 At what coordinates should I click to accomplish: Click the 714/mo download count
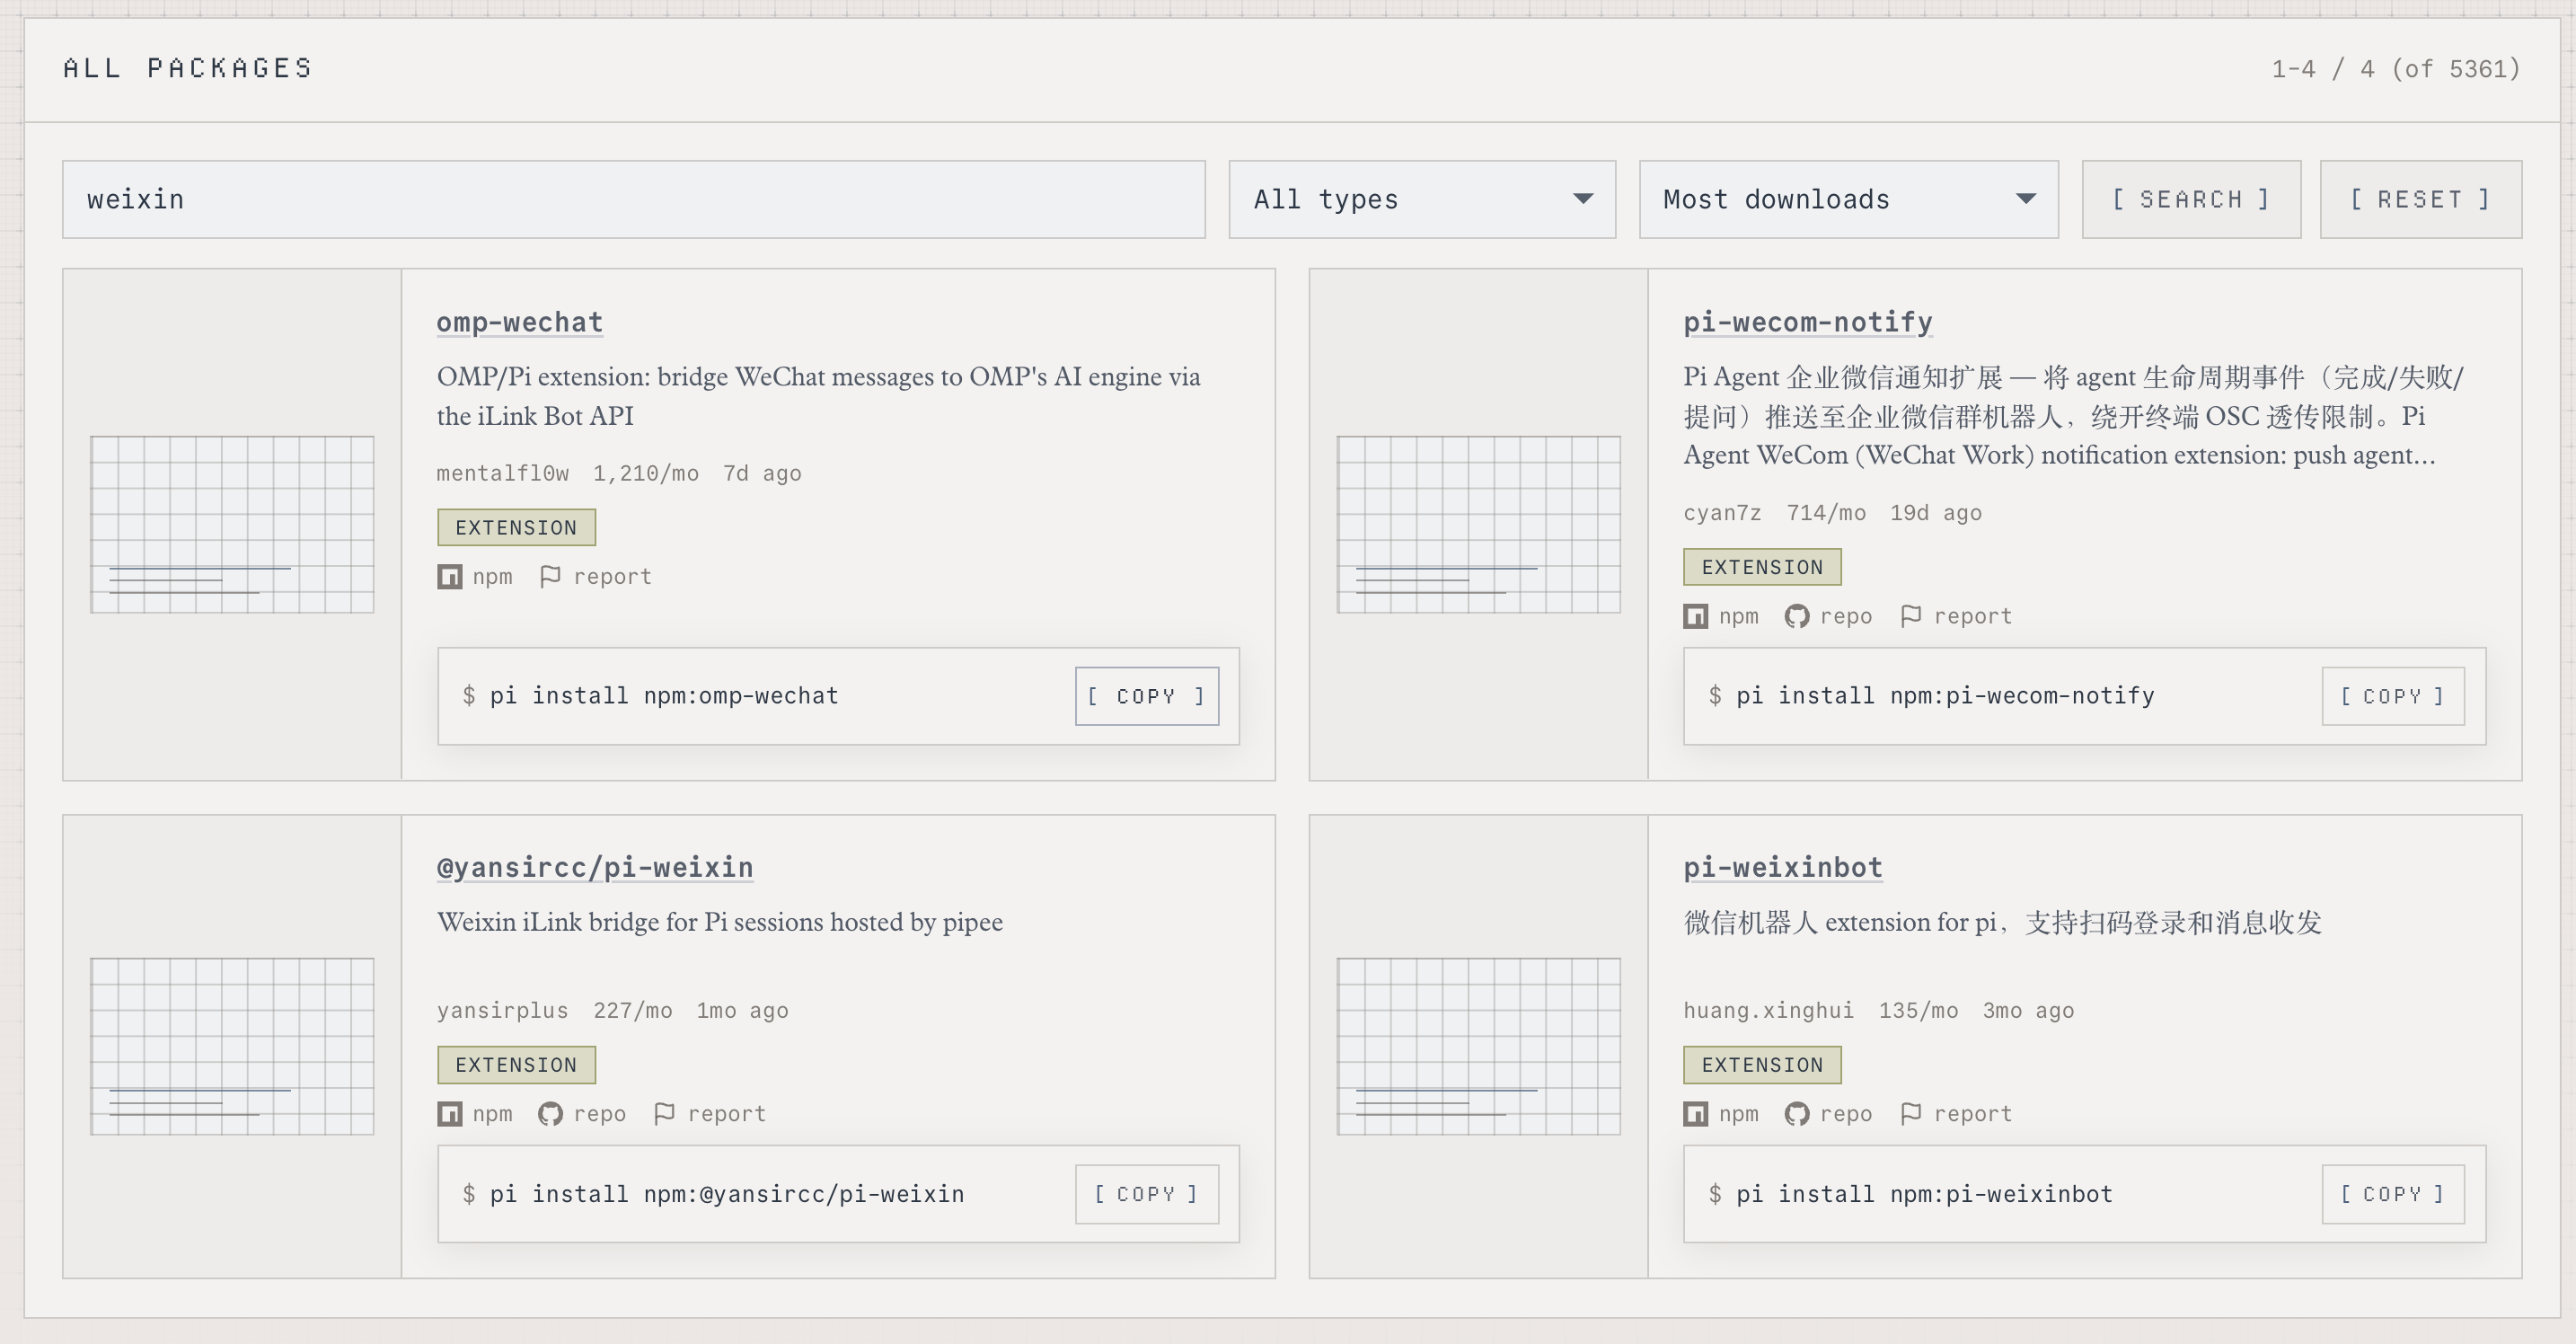[1826, 513]
